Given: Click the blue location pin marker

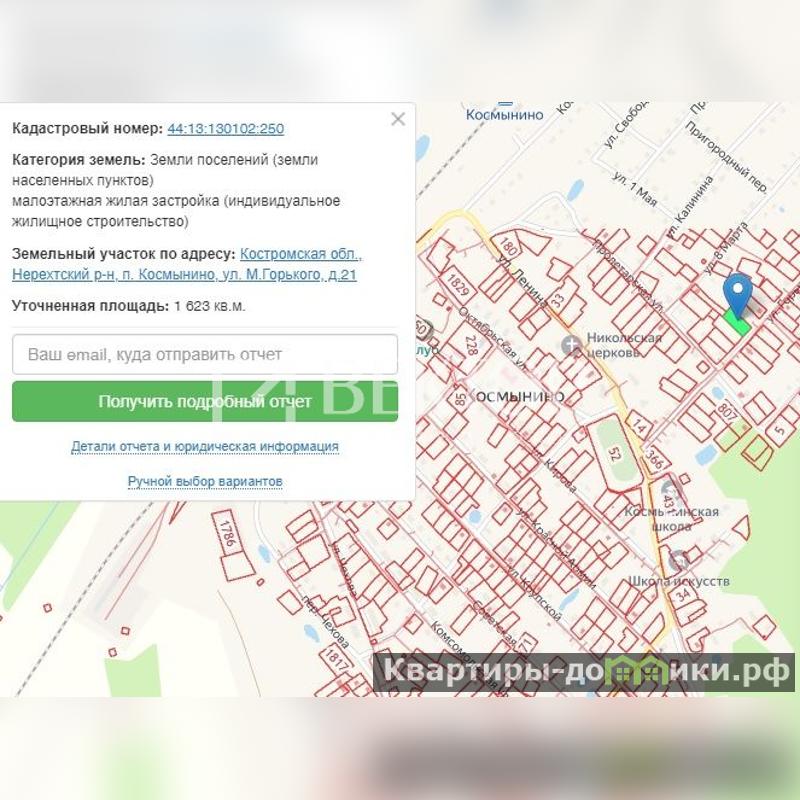Looking at the screenshot, I should click(738, 294).
